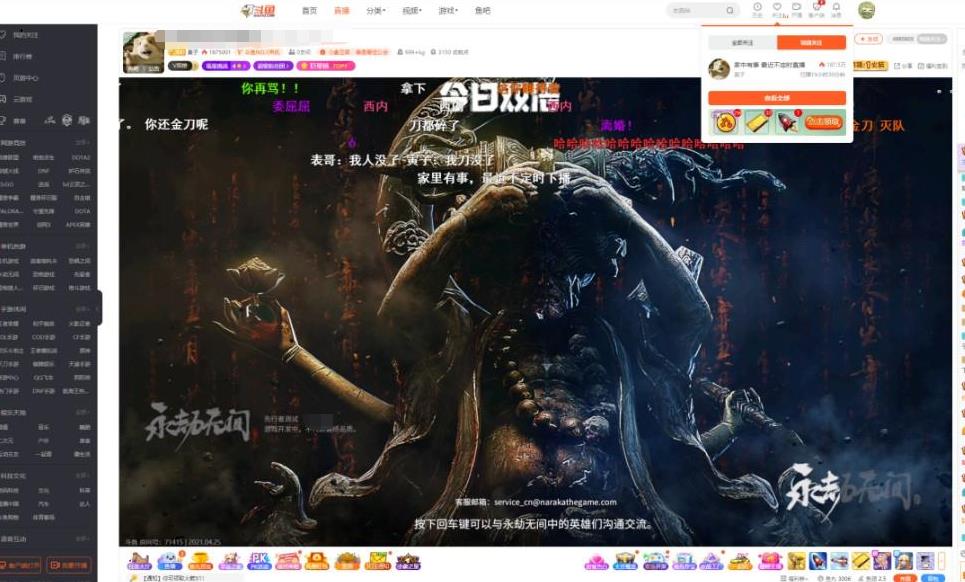Screen dimensions: 965x582
Task: Click the + 关注 follow button
Action: click(x=868, y=39)
